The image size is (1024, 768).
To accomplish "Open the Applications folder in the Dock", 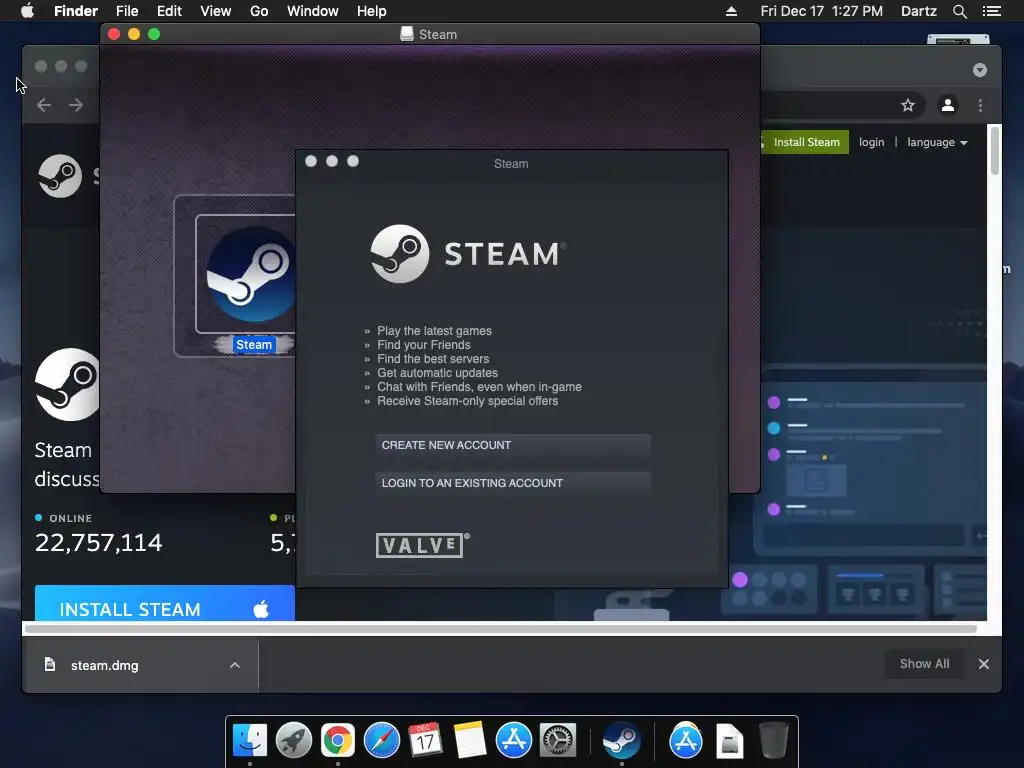I will pos(686,740).
